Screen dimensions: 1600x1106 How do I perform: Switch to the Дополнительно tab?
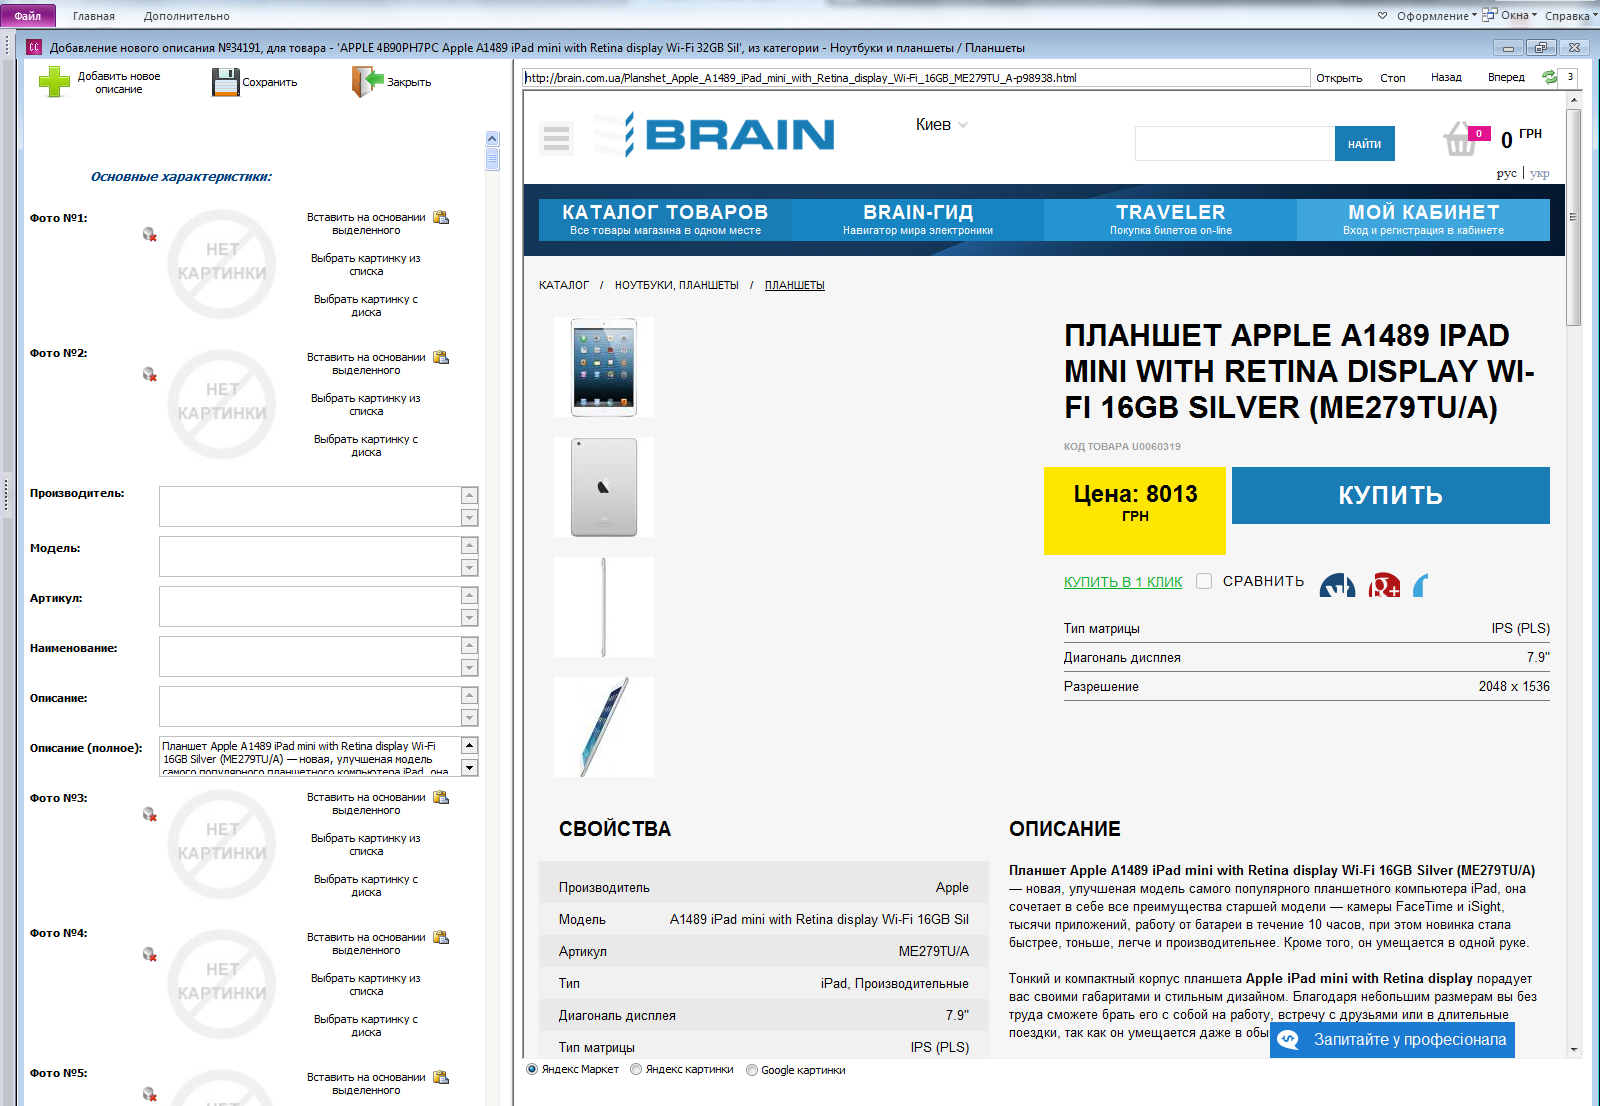(187, 16)
